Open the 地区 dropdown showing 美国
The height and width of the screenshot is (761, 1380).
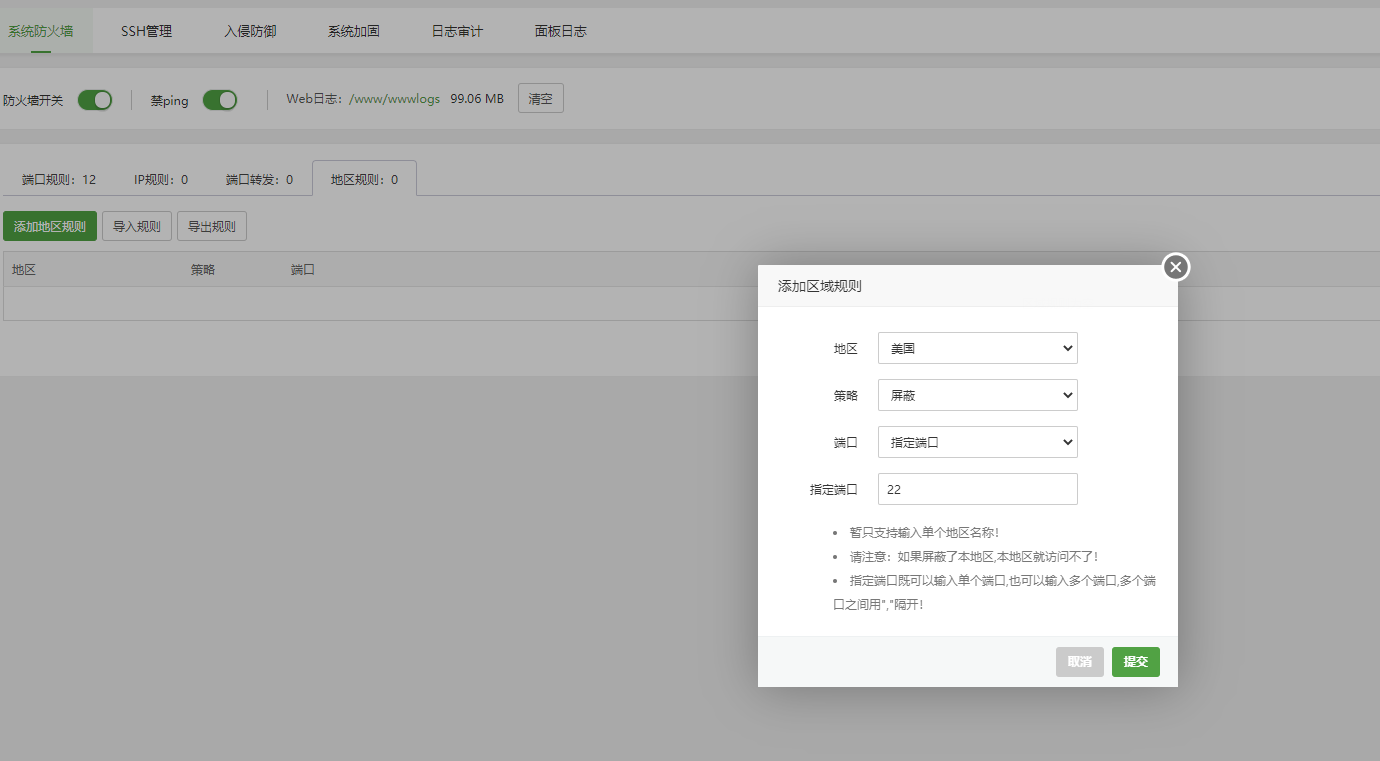[x=978, y=348]
